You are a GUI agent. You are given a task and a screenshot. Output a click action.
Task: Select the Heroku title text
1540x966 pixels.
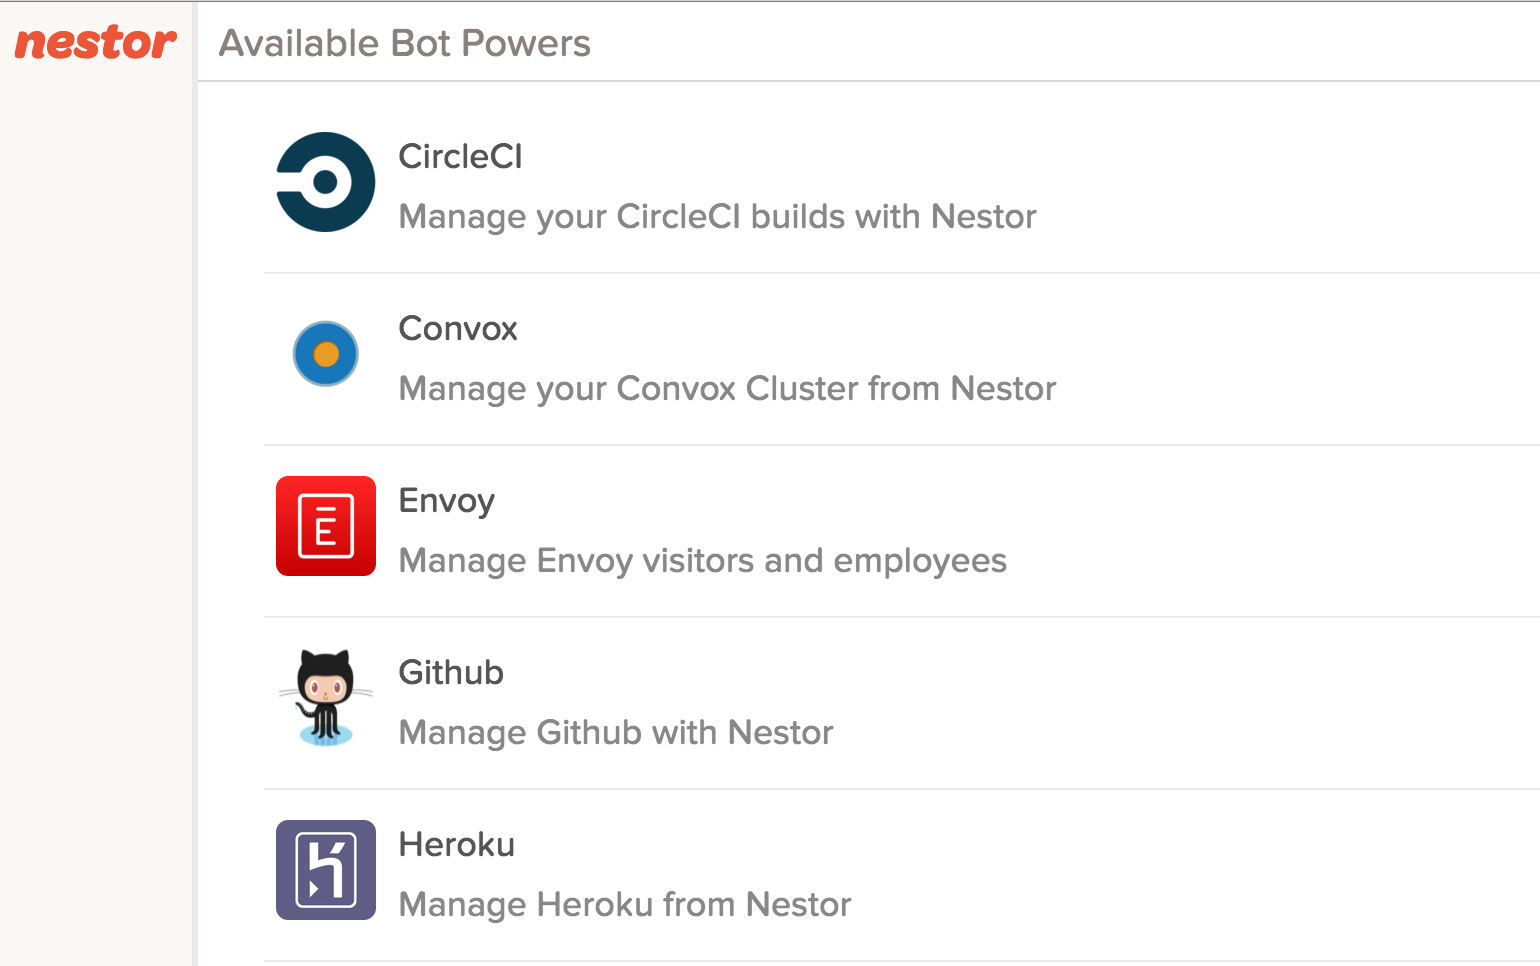(x=456, y=844)
